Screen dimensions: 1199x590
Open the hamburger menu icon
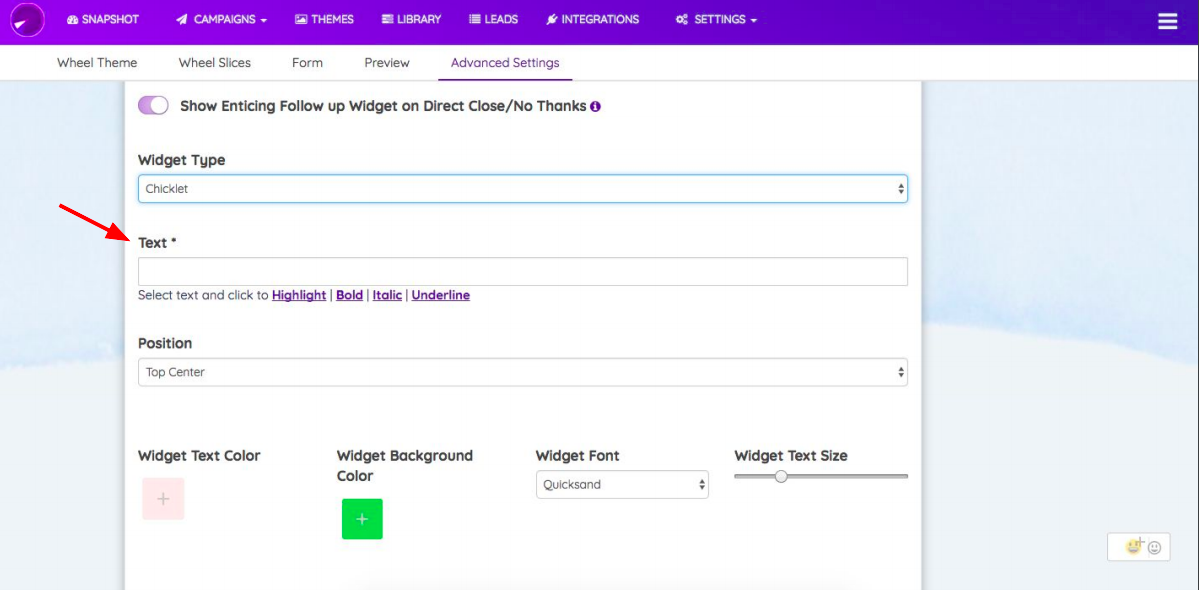[1168, 21]
